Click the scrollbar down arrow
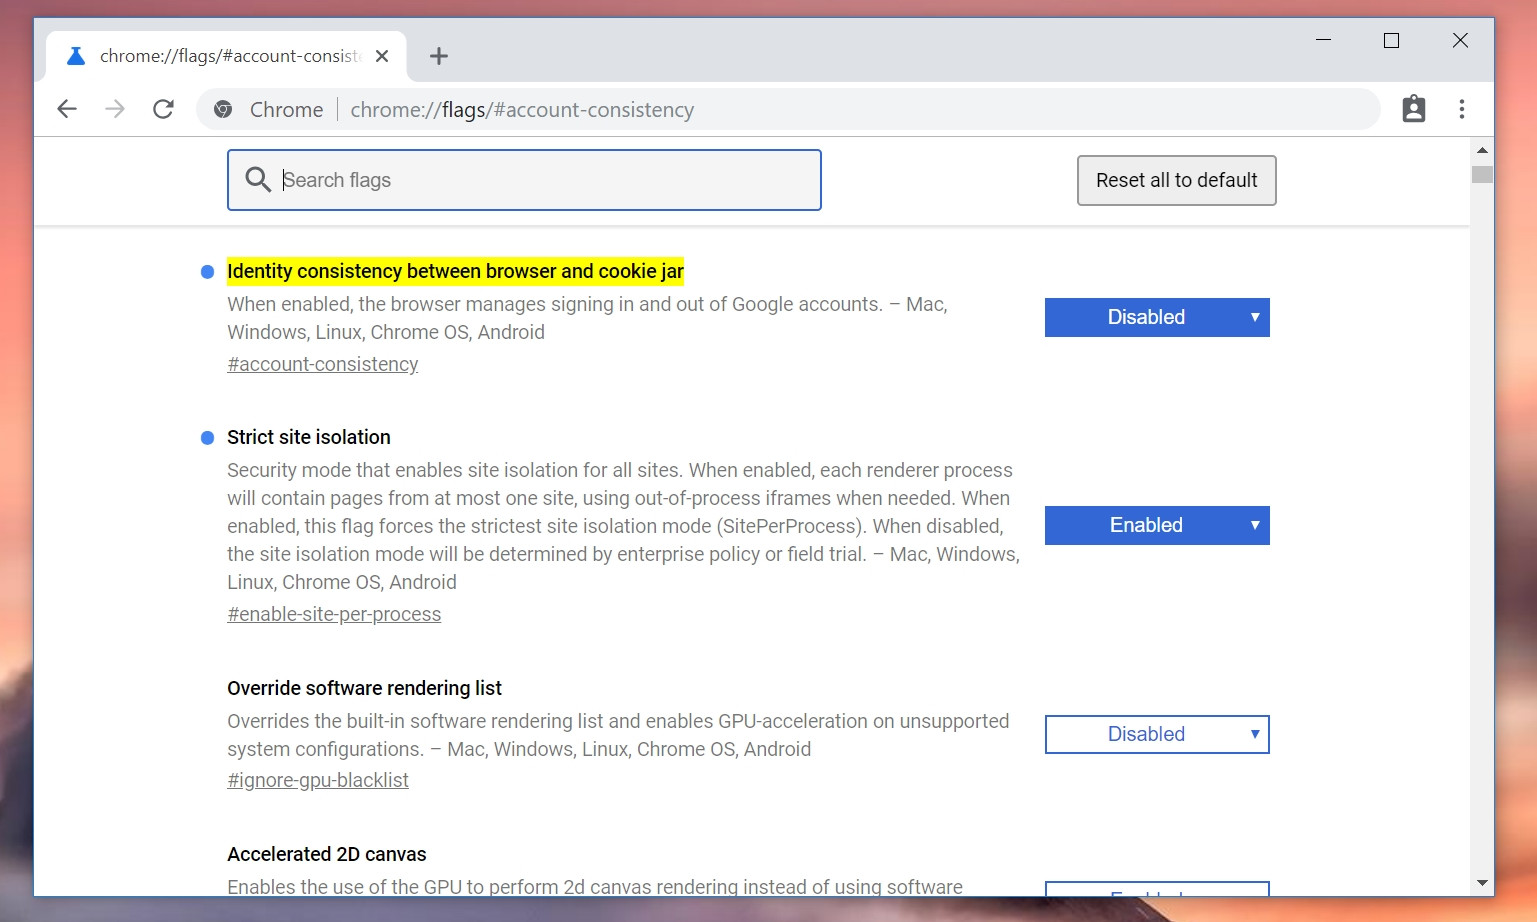 point(1482,883)
